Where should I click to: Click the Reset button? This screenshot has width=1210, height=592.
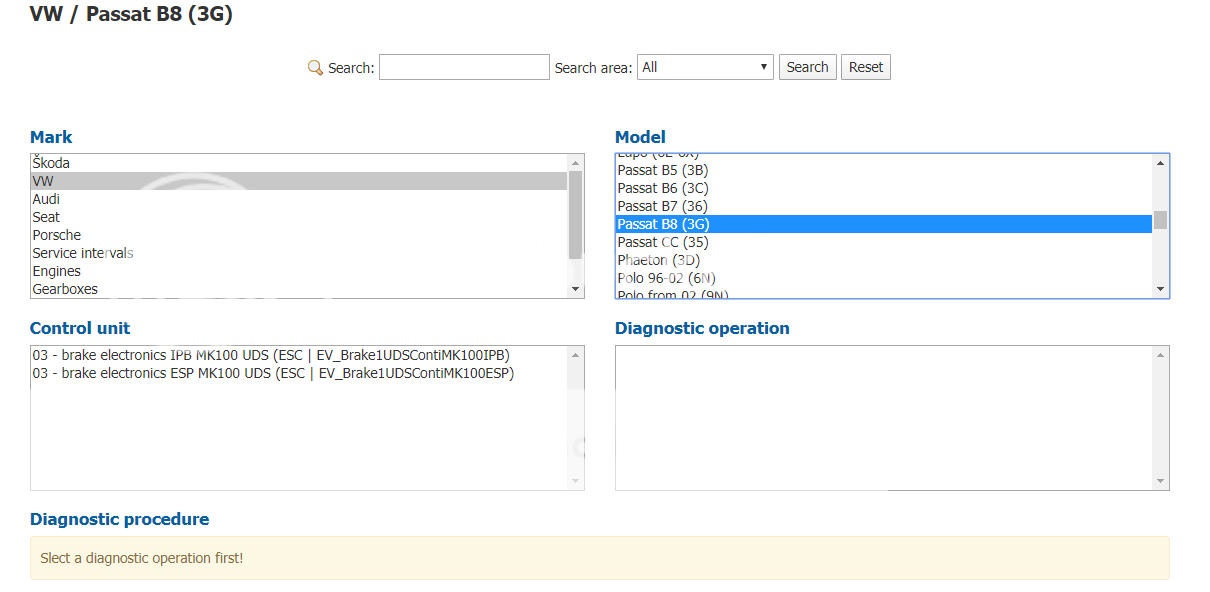[x=866, y=67]
